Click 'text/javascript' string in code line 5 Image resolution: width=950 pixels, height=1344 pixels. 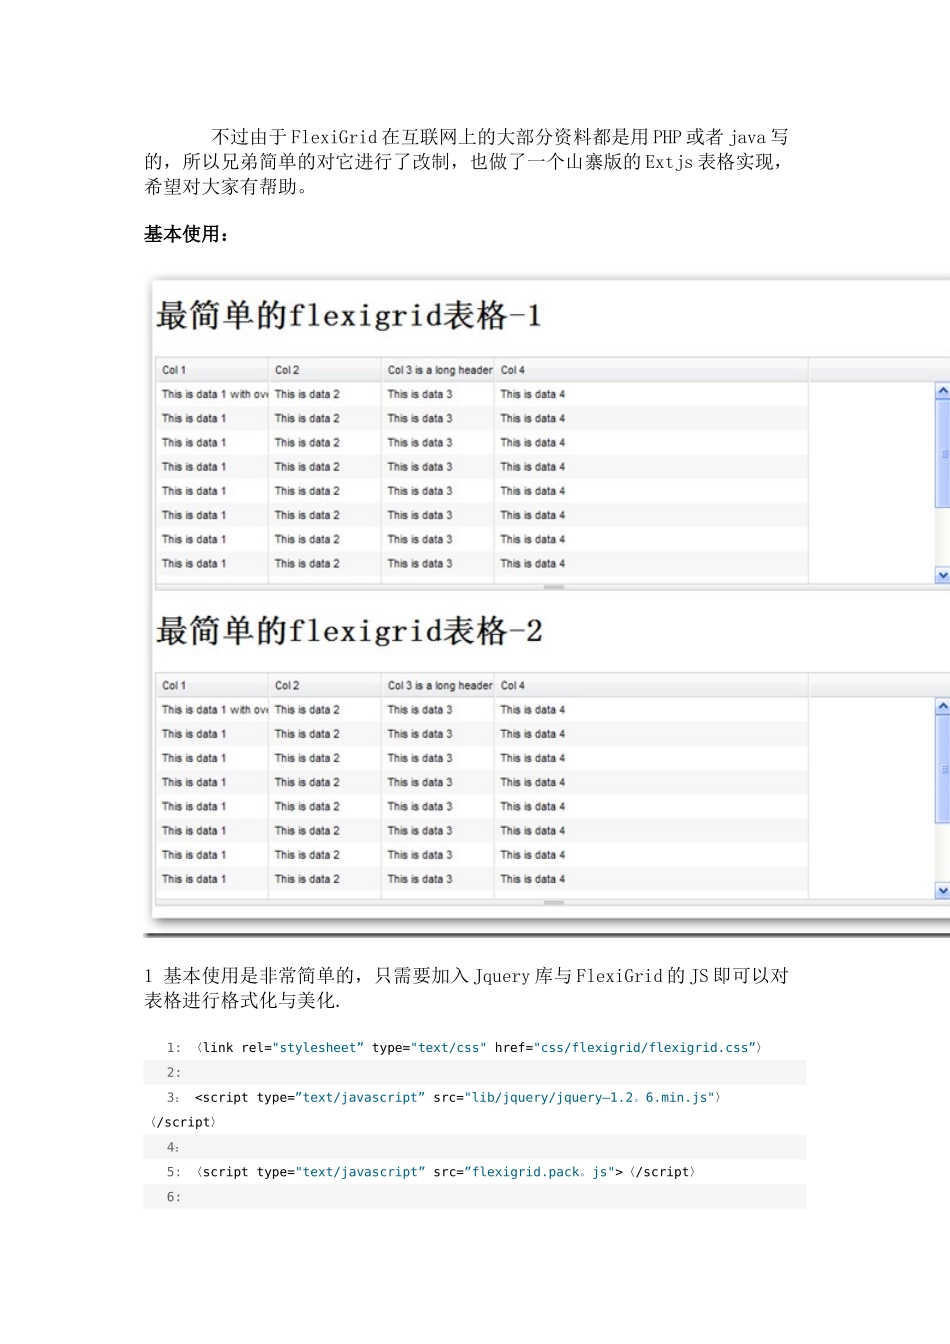pyautogui.click(x=360, y=1172)
